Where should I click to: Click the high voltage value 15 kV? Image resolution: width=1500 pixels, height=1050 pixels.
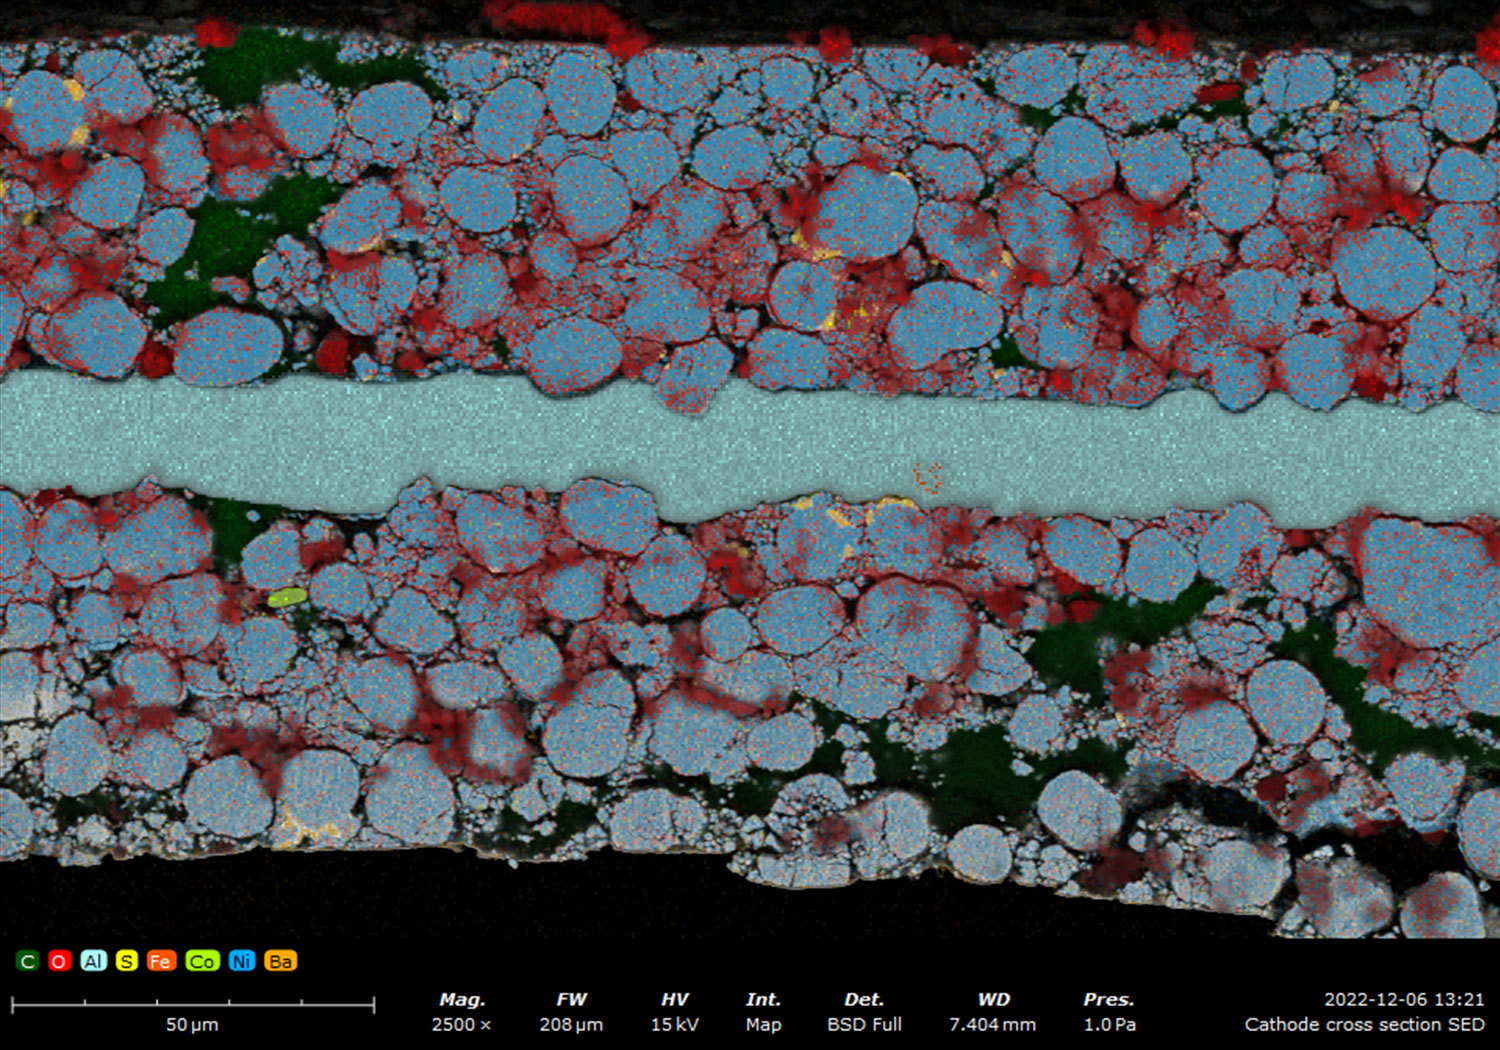pos(675,1025)
